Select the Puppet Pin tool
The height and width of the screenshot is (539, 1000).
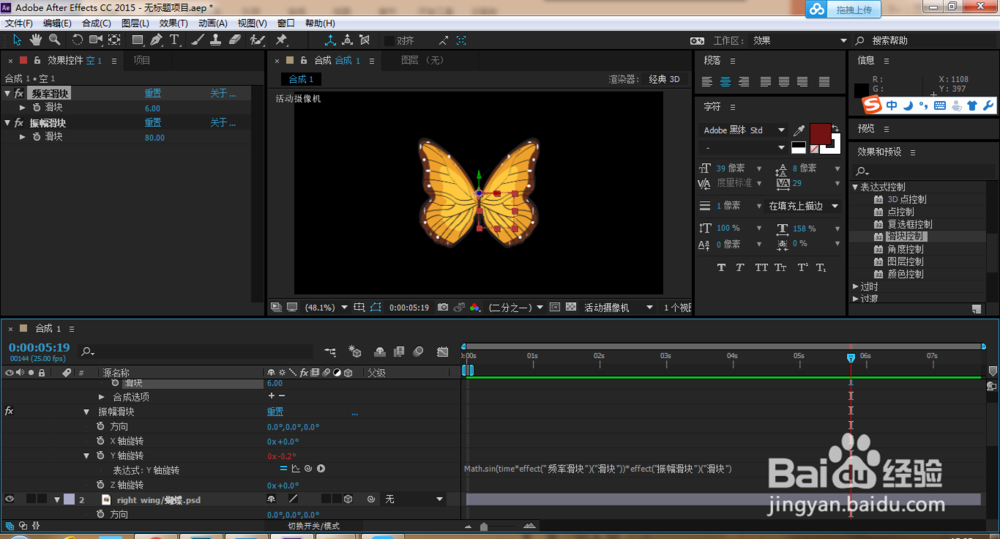tap(281, 40)
